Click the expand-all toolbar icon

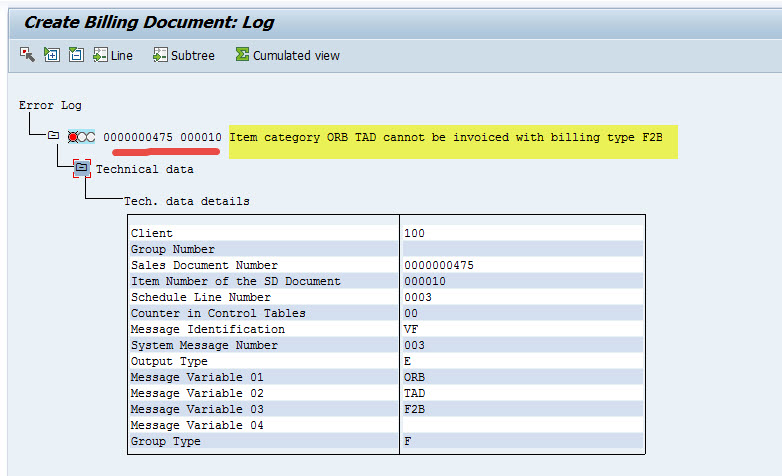pyautogui.click(x=52, y=54)
